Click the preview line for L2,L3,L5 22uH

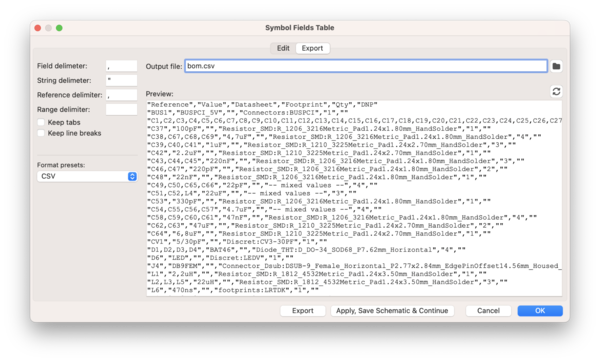tap(328, 282)
